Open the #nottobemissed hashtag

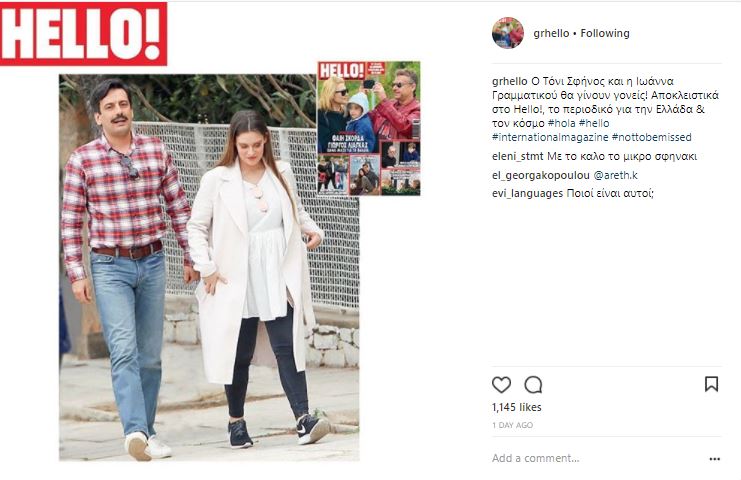[652, 137]
